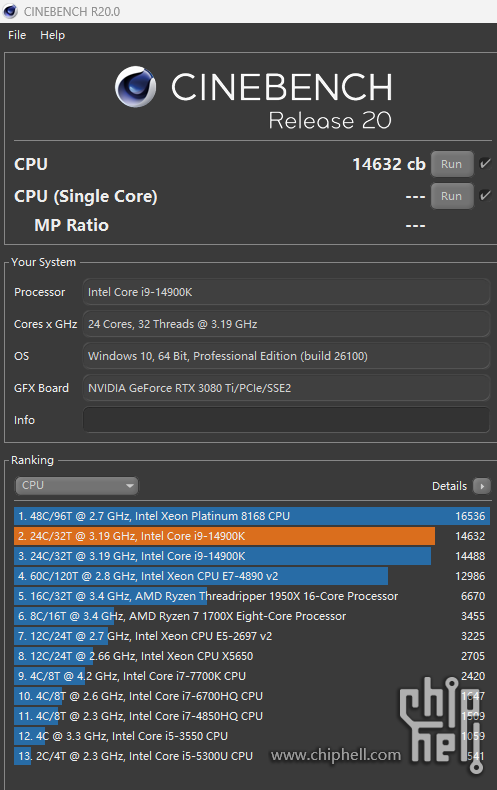
Task: Click the Details arrow icon
Action: point(482,486)
